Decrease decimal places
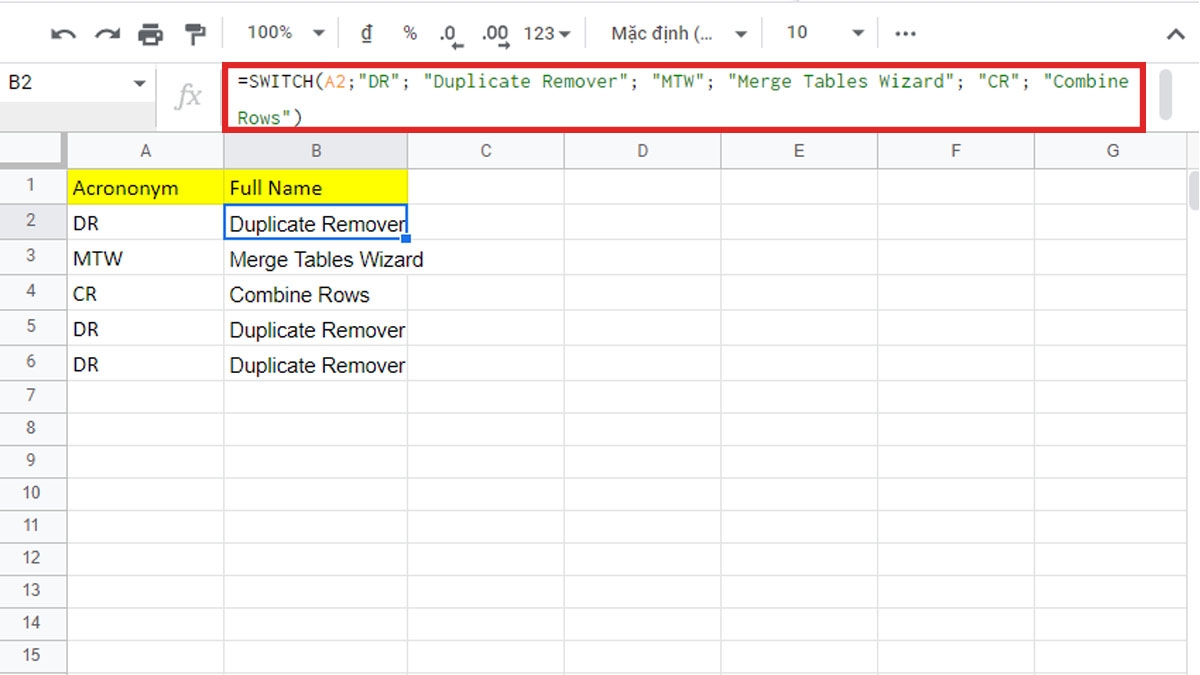Image resolution: width=1200 pixels, height=675 pixels. pos(449,32)
